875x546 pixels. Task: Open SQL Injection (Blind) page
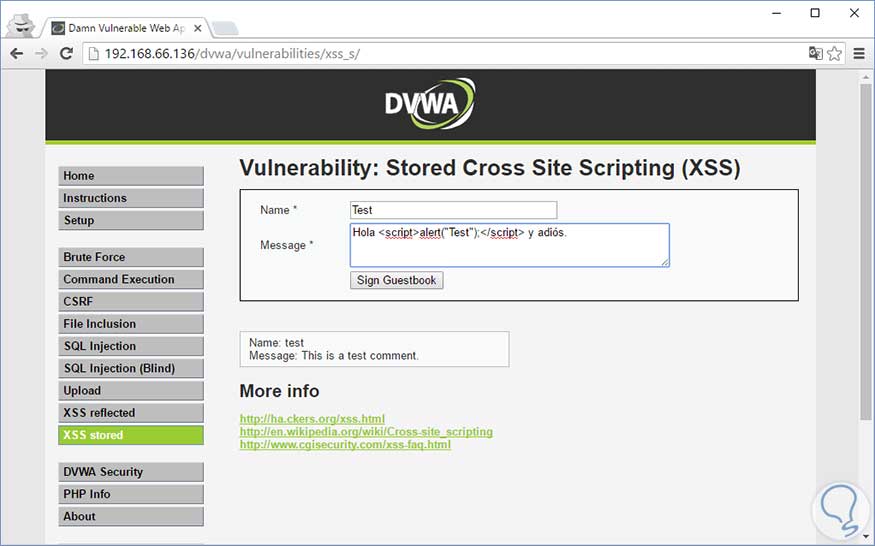[x=131, y=368]
